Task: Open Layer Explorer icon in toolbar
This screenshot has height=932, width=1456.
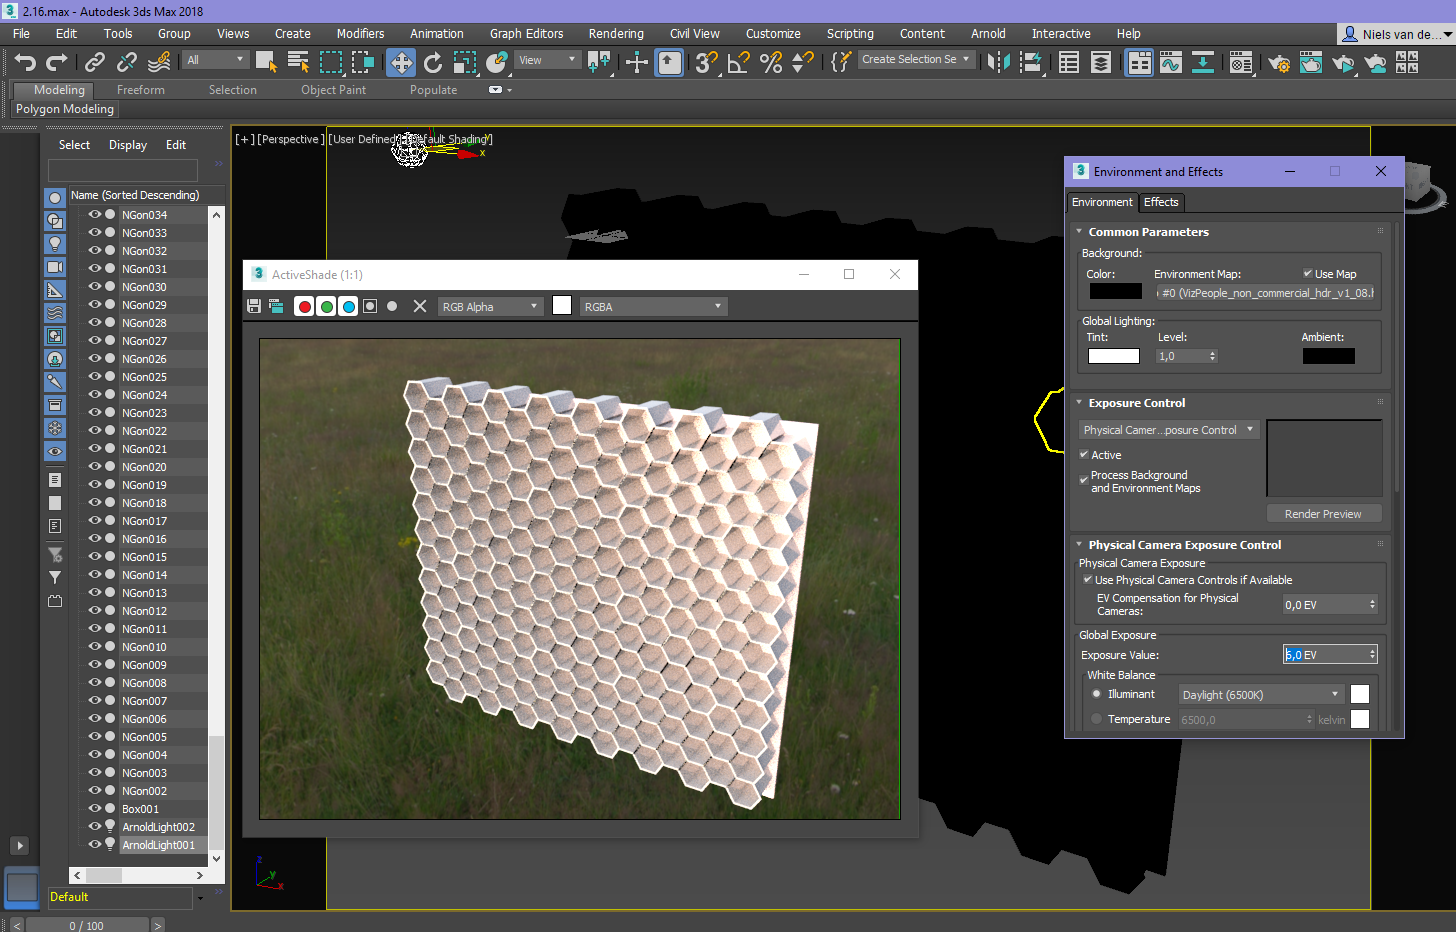Action: click(1101, 63)
